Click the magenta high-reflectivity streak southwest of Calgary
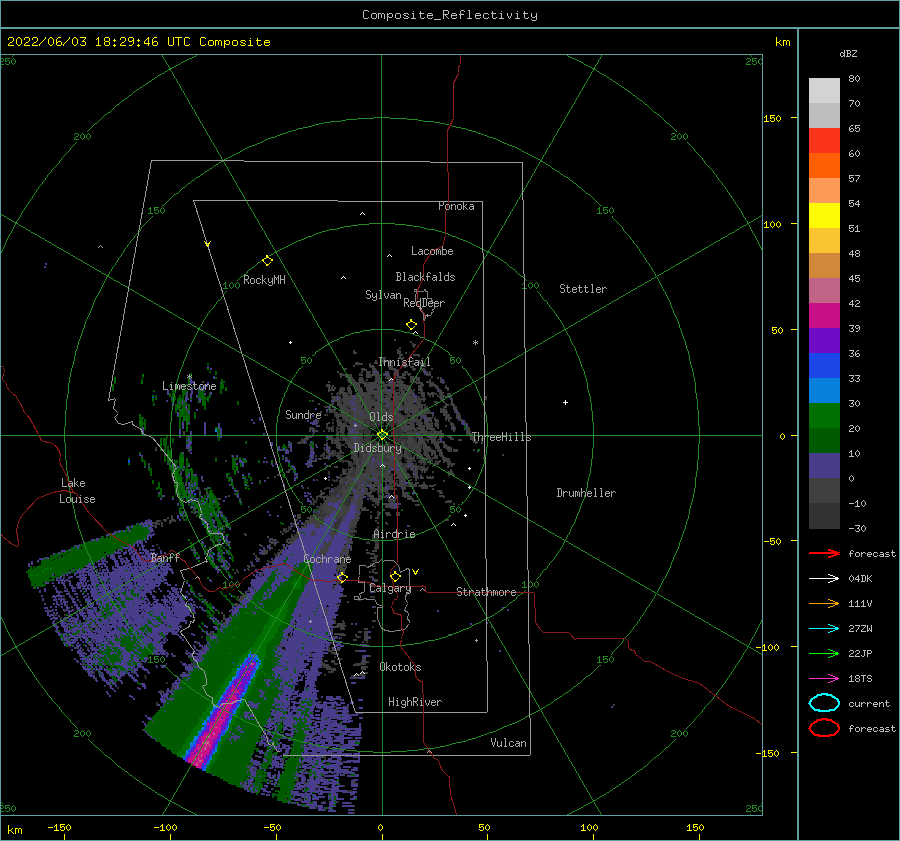This screenshot has width=900, height=841. [222, 712]
